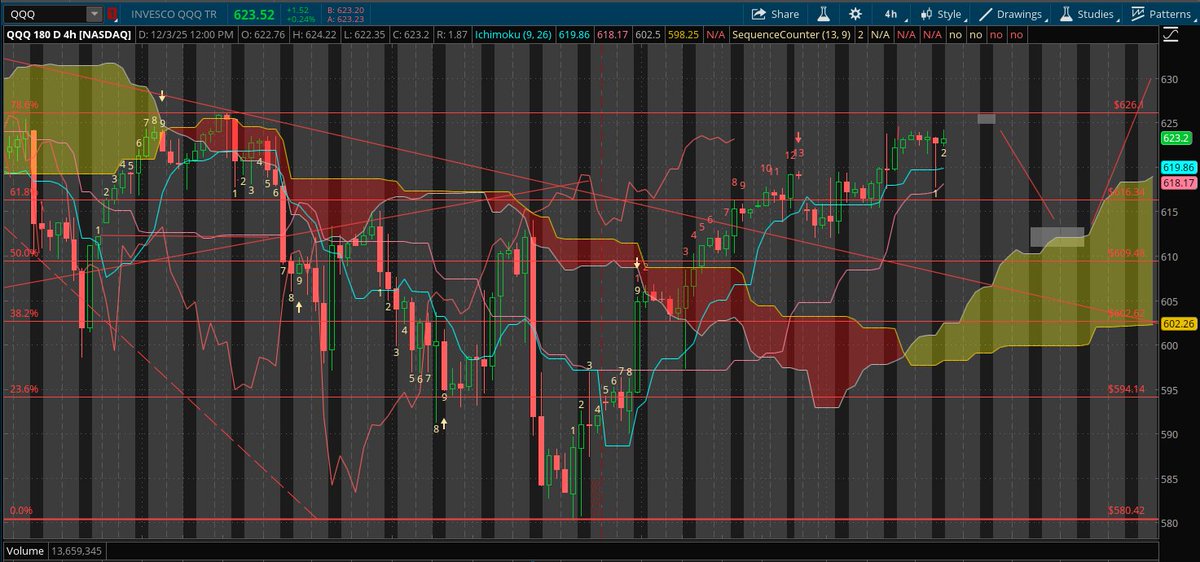
Task: Click the Volume panel label
Action: tap(26, 550)
